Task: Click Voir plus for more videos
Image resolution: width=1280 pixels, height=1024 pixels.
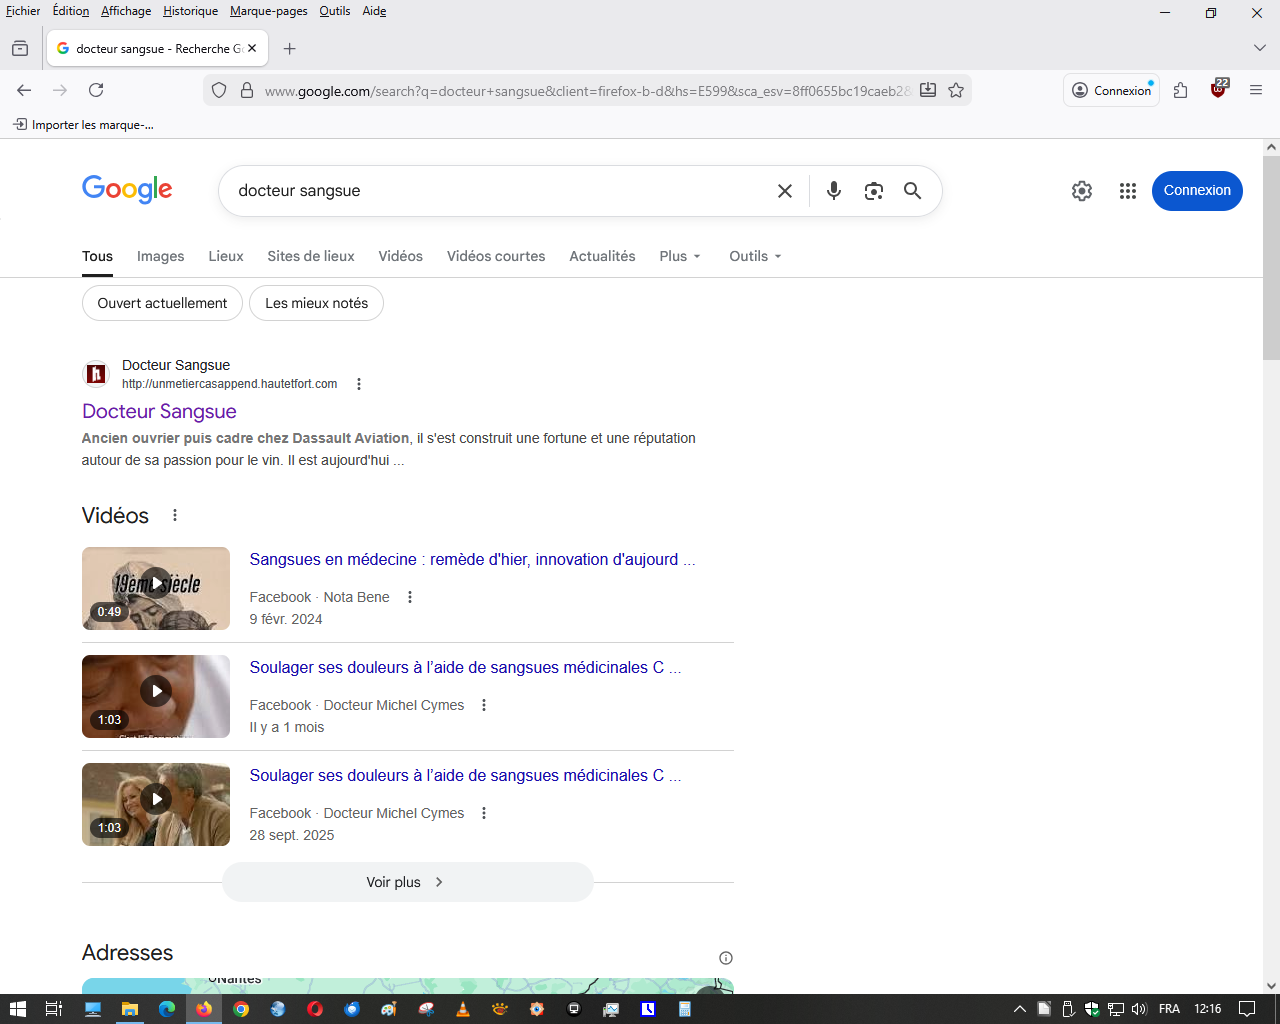Action: [407, 882]
